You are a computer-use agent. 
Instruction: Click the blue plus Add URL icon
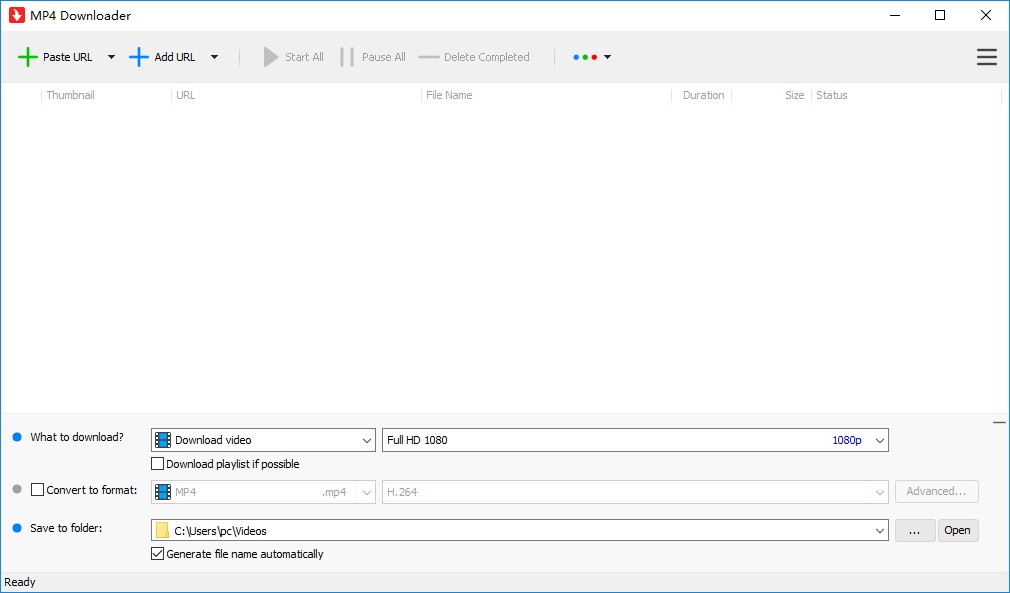click(x=138, y=57)
